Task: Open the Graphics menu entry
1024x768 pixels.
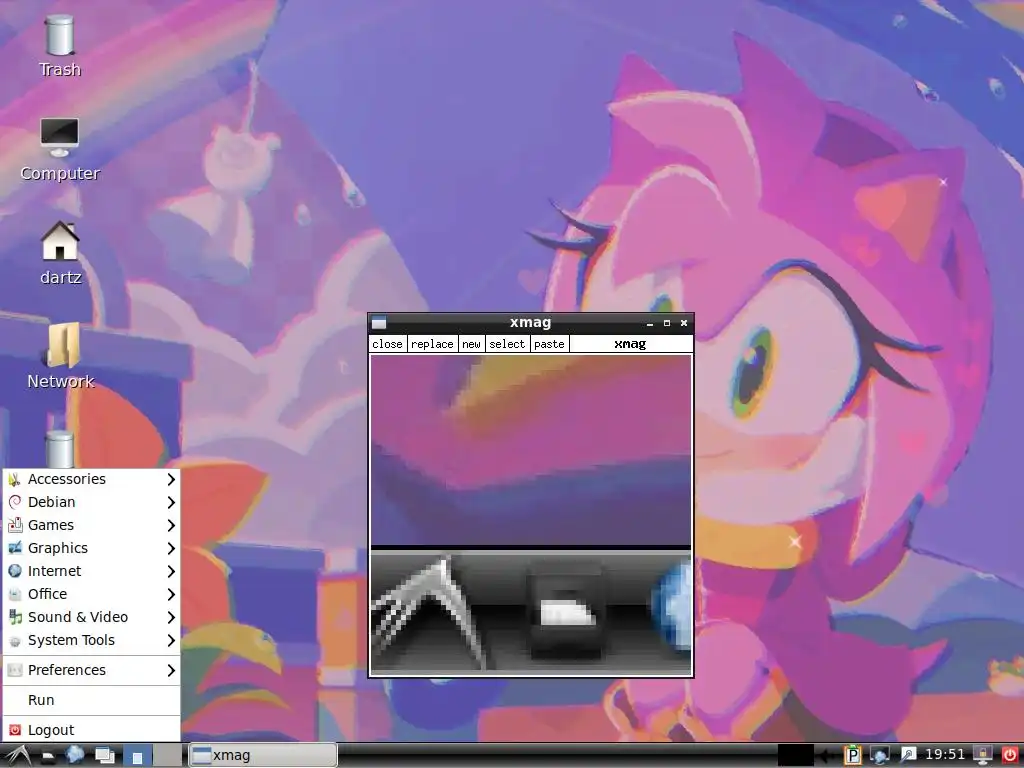Action: pyautogui.click(x=91, y=548)
